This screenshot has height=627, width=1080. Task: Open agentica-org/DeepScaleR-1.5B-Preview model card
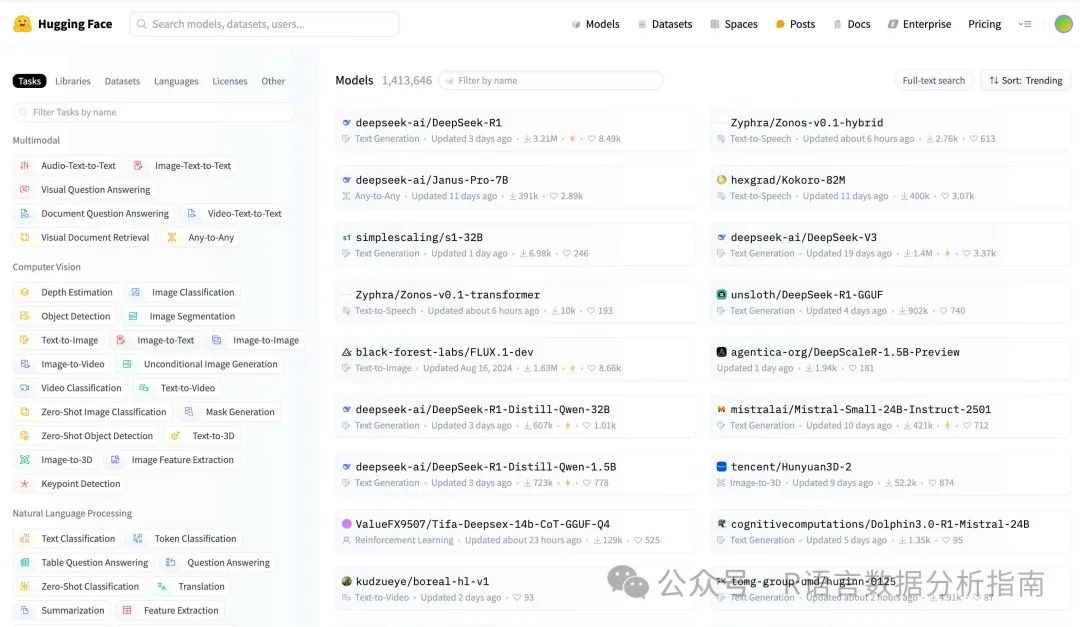[891, 359]
